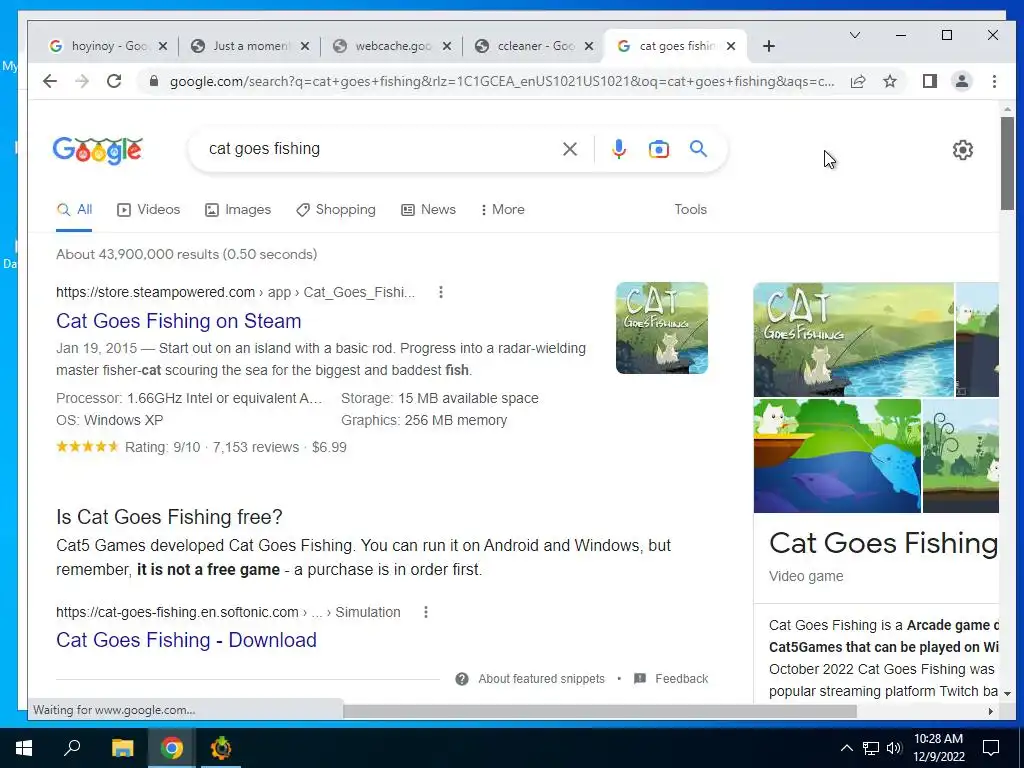
Task: Reload the current page
Action: coord(114,81)
